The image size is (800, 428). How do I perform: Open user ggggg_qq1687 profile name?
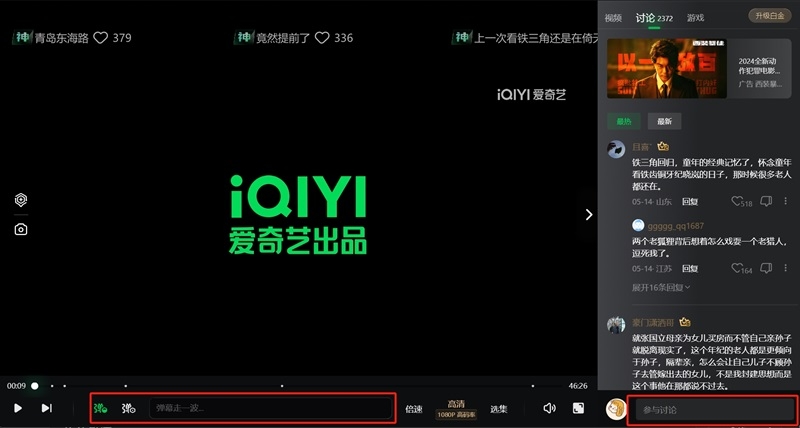point(676,226)
